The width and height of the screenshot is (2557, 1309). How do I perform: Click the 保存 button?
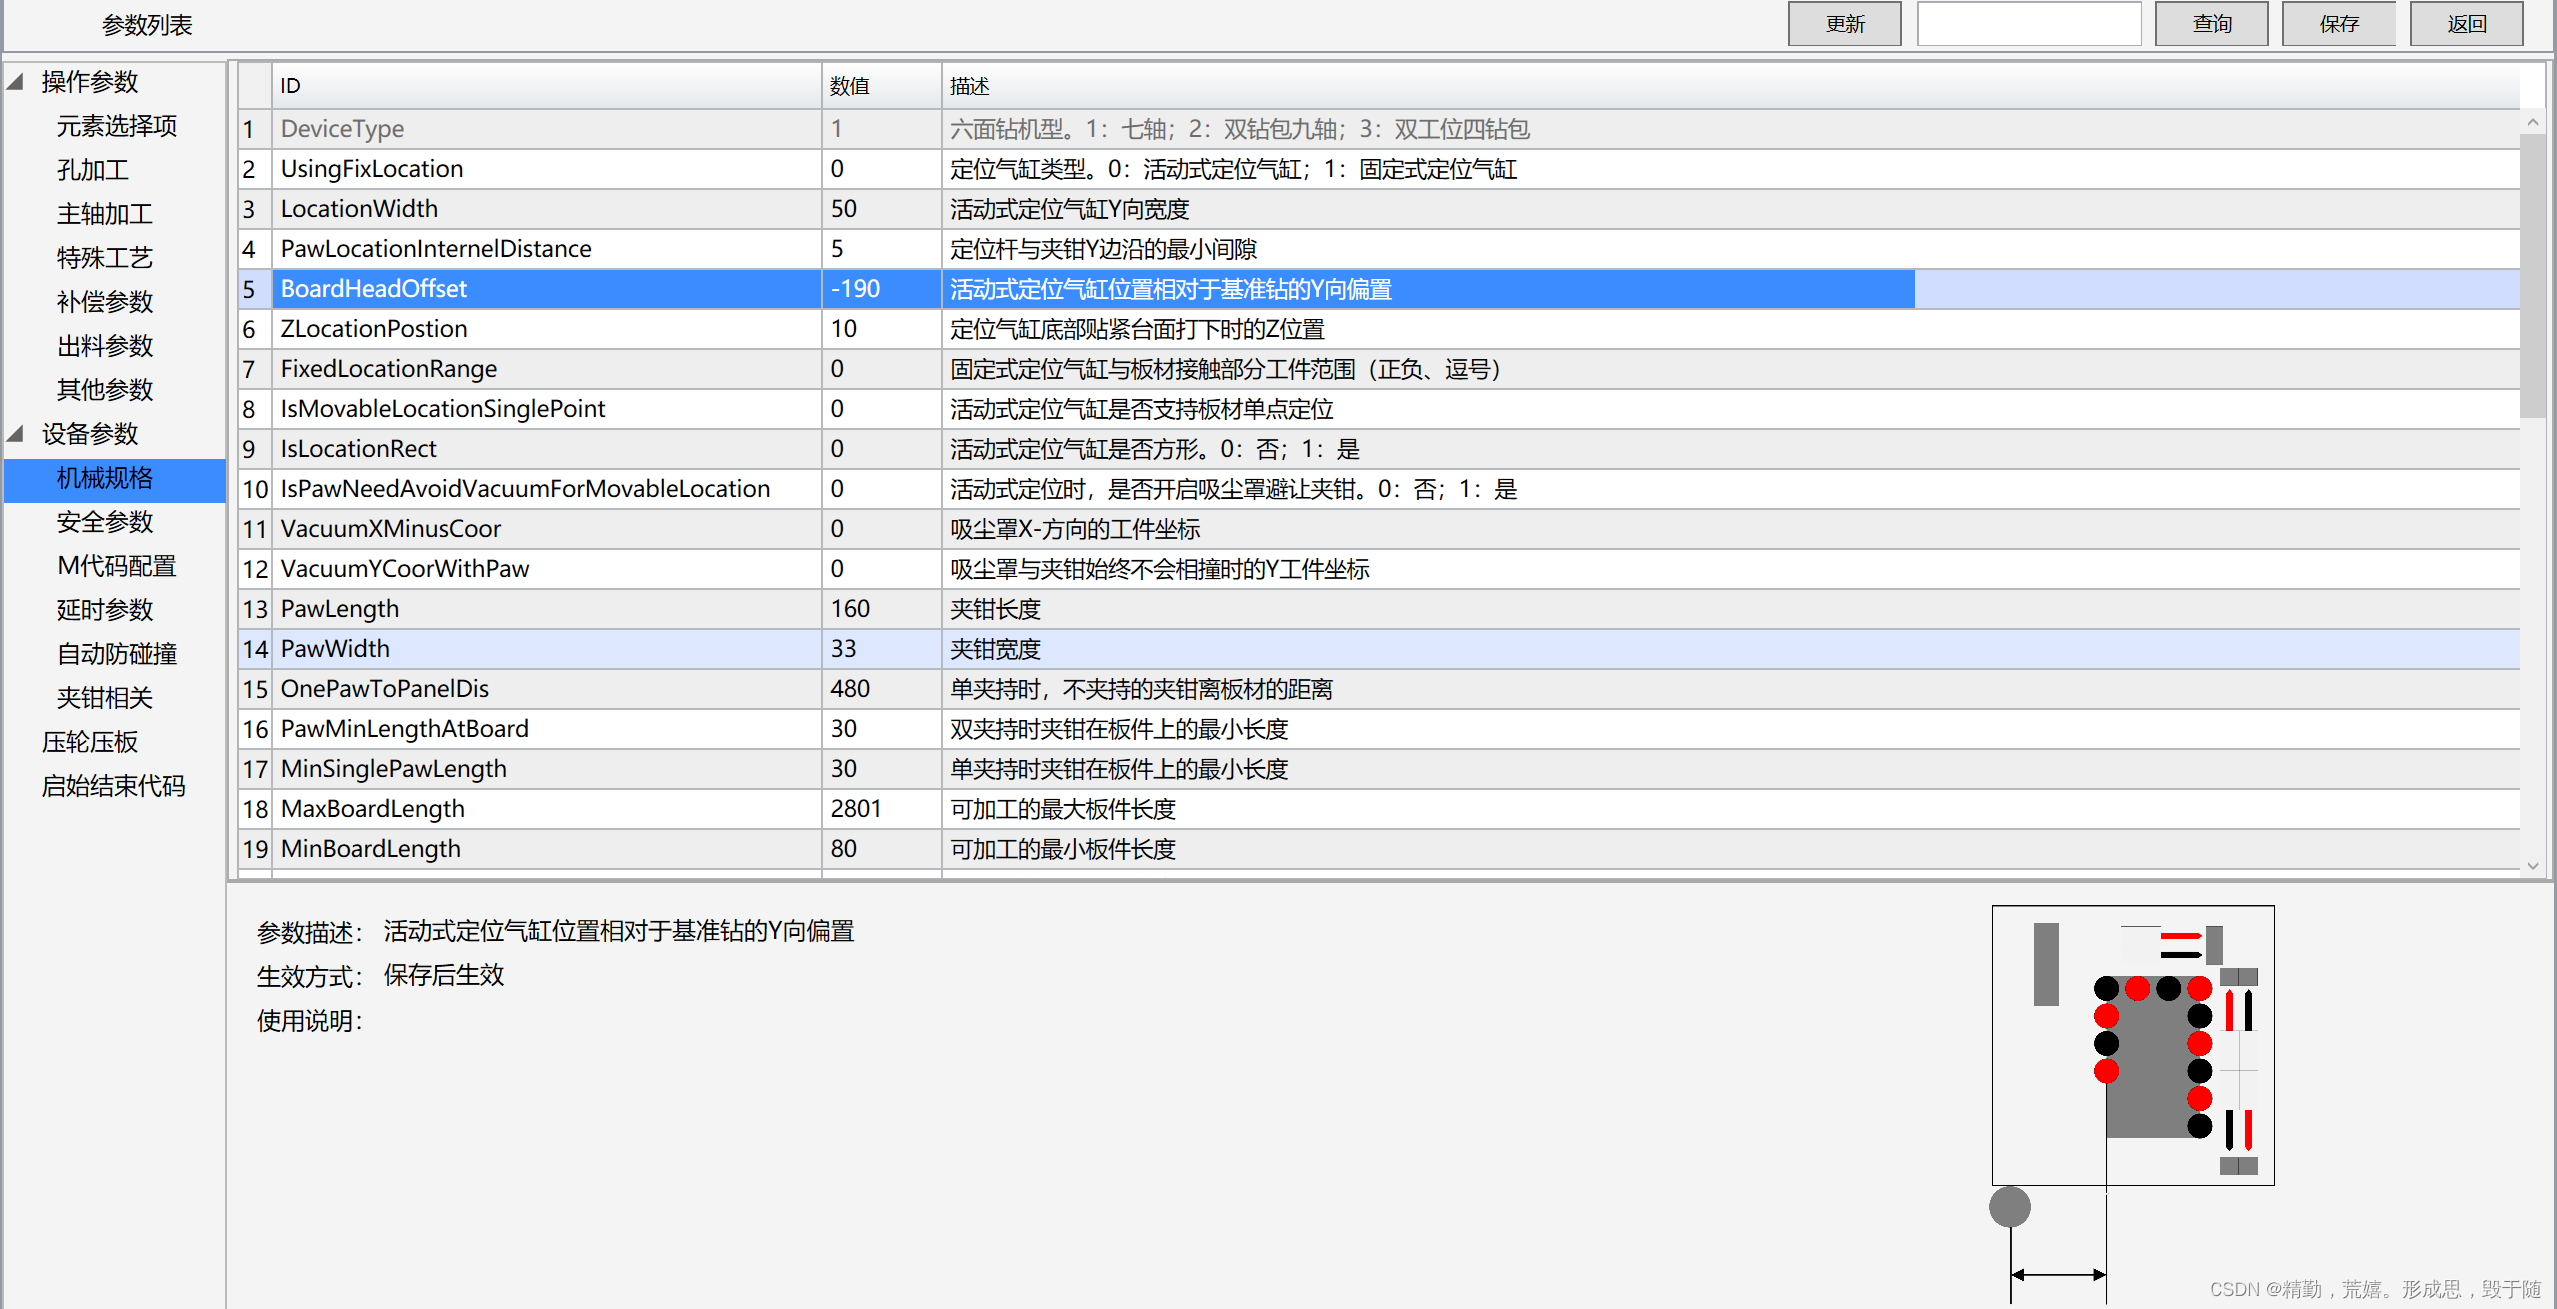coord(2338,24)
